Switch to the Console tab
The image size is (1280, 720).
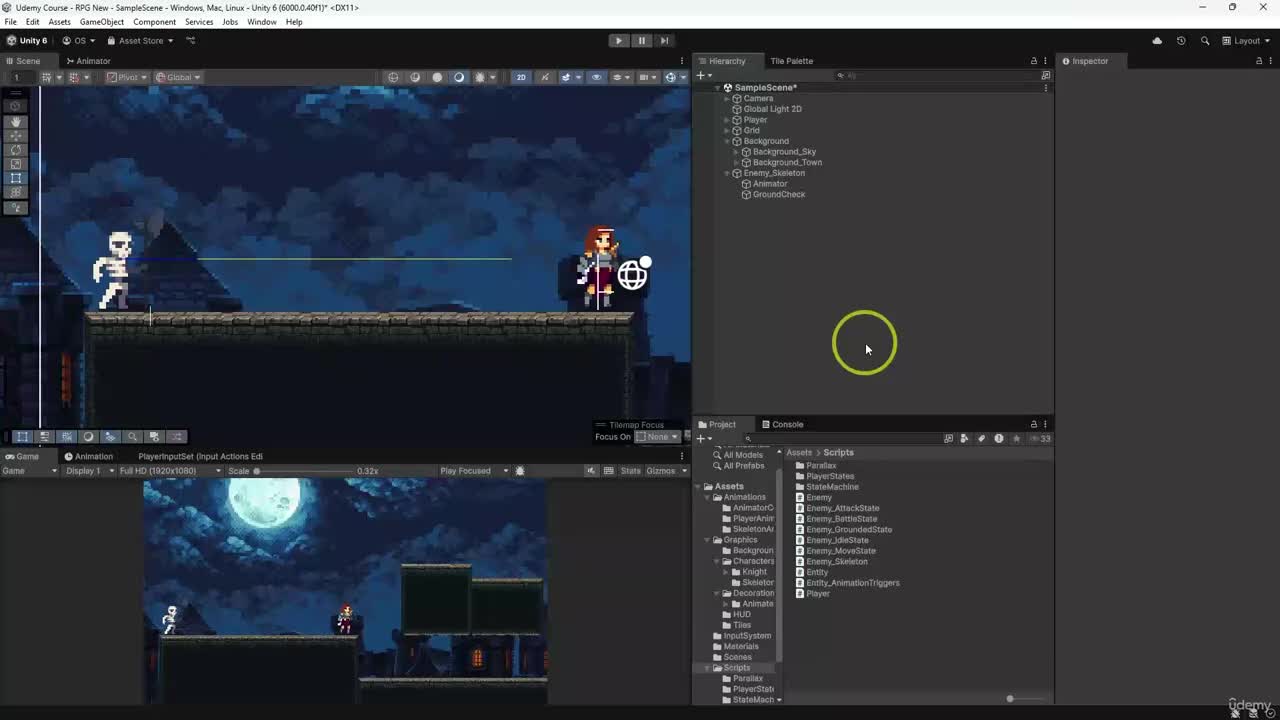click(x=781, y=424)
